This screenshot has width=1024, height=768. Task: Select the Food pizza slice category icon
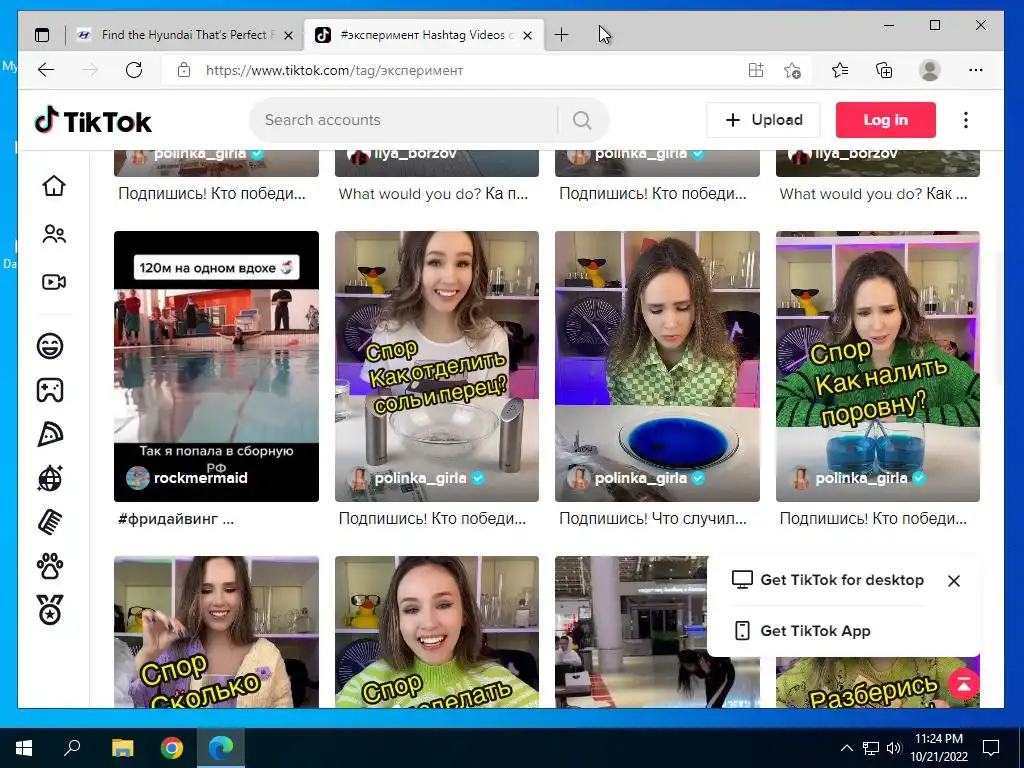50,434
